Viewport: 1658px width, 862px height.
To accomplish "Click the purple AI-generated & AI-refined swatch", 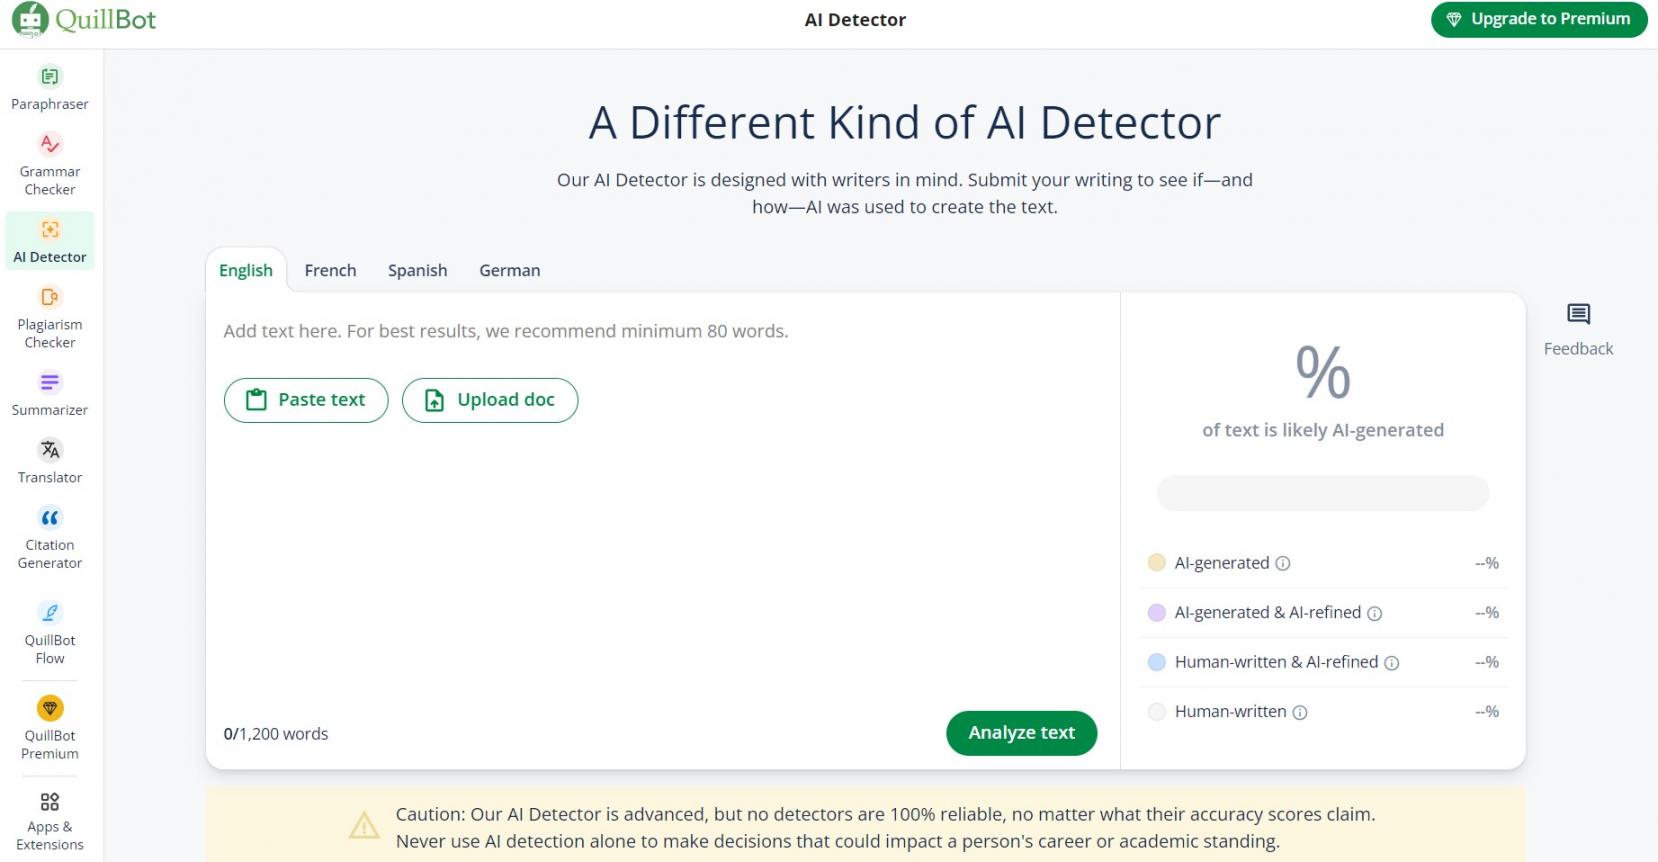I will (x=1157, y=613).
